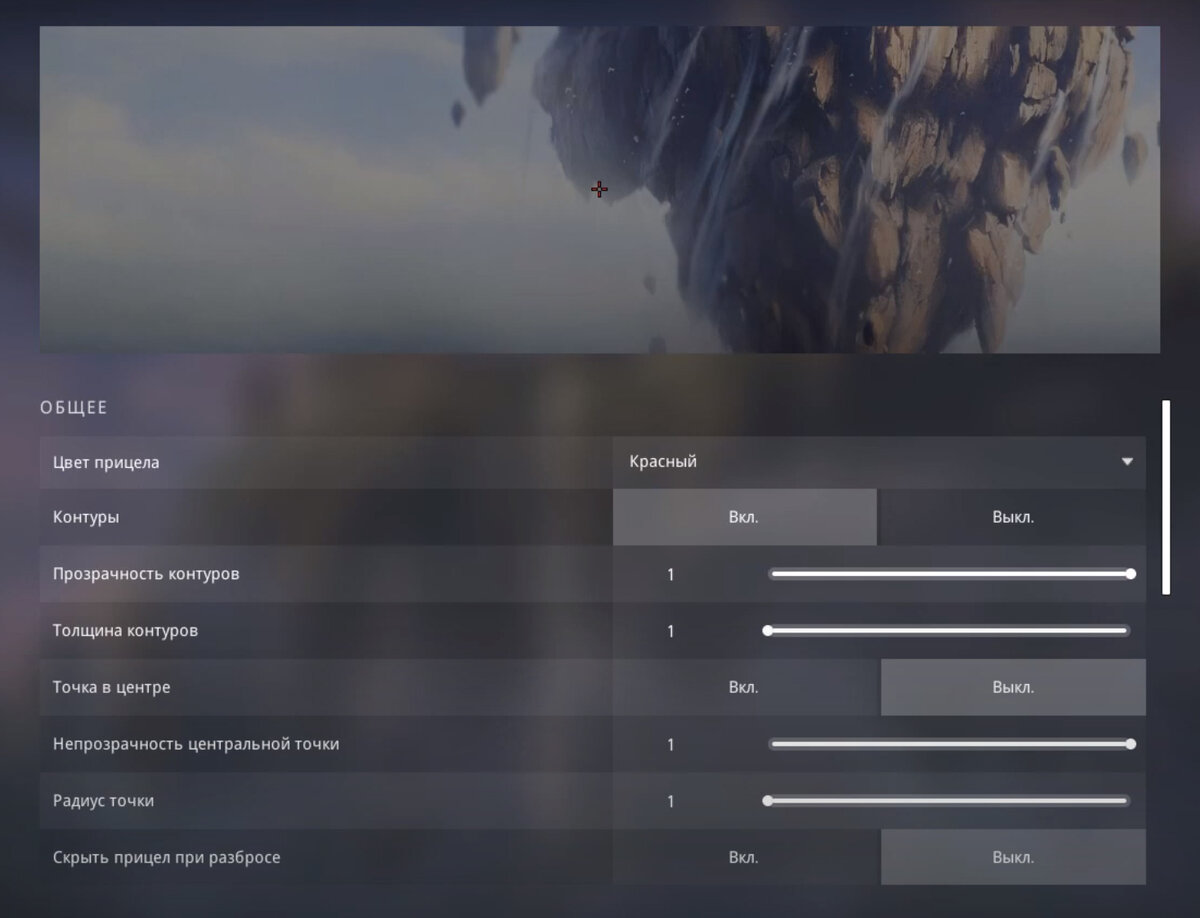Enable Скрыть прицел при разбросе Вкл.
This screenshot has width=1200, height=918.
(744, 858)
